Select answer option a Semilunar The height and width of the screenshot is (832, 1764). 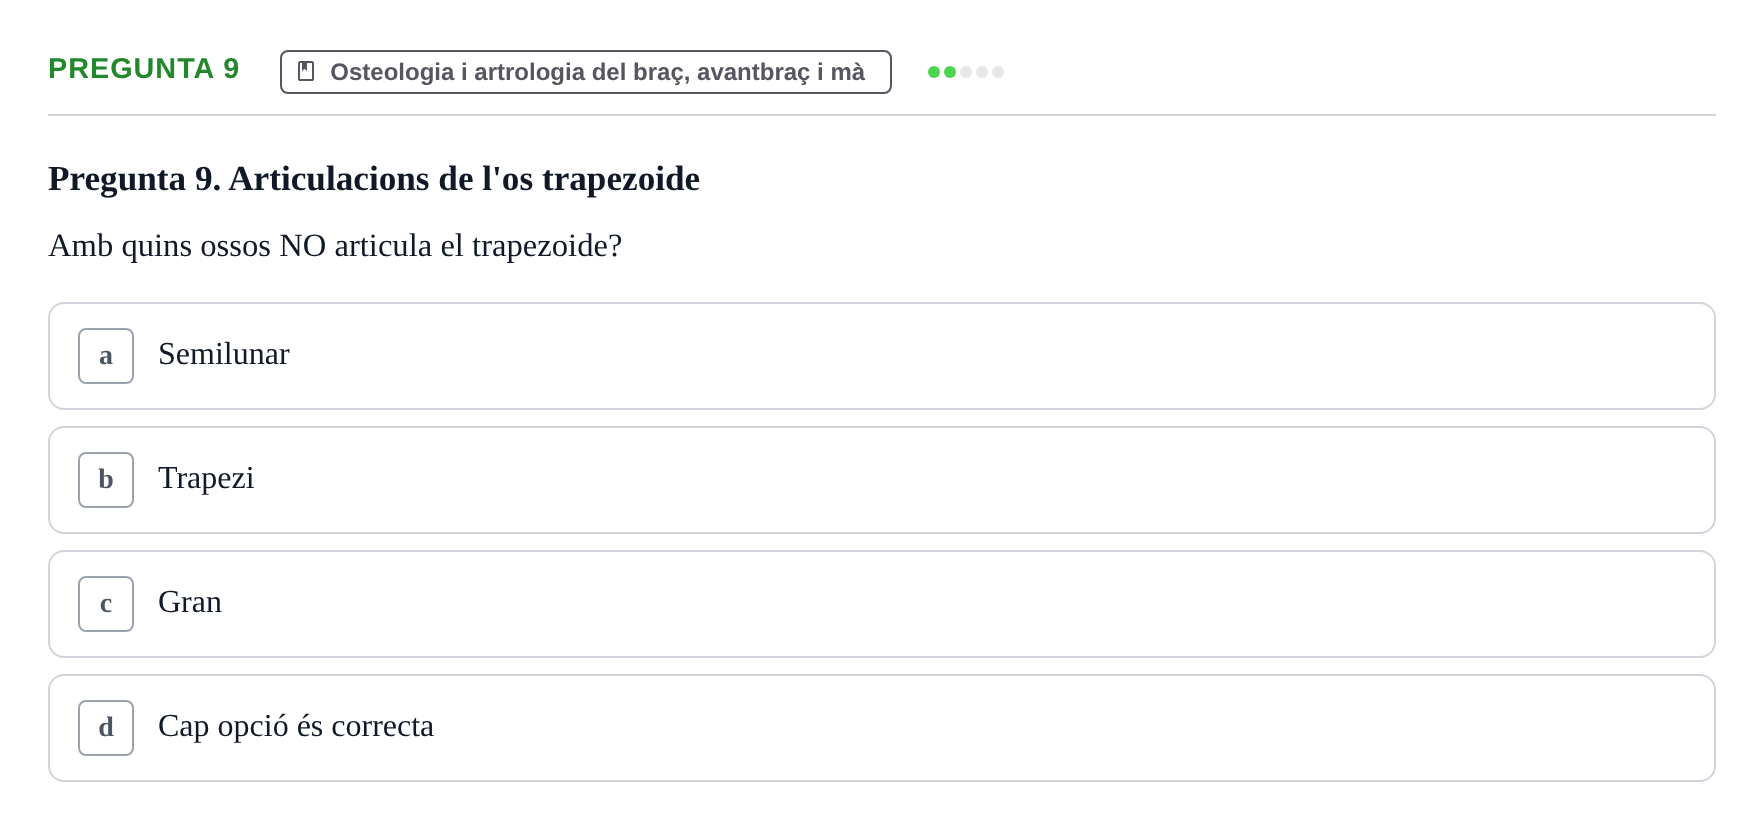(x=882, y=356)
